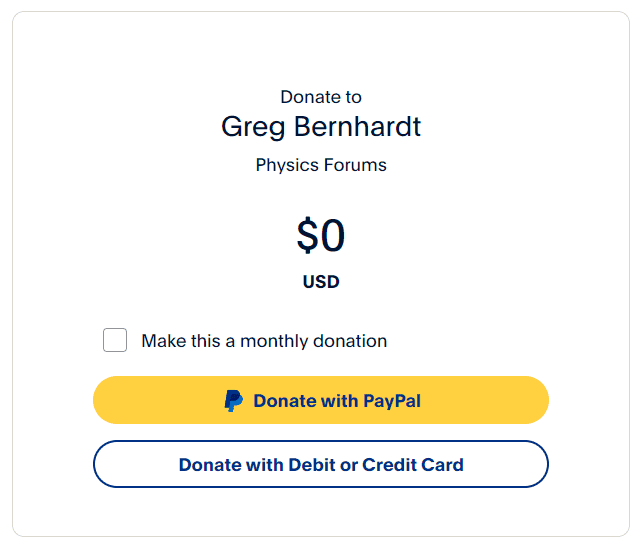The height and width of the screenshot is (549, 640).
Task: Click the outlined card payment button
Action: 321,464
